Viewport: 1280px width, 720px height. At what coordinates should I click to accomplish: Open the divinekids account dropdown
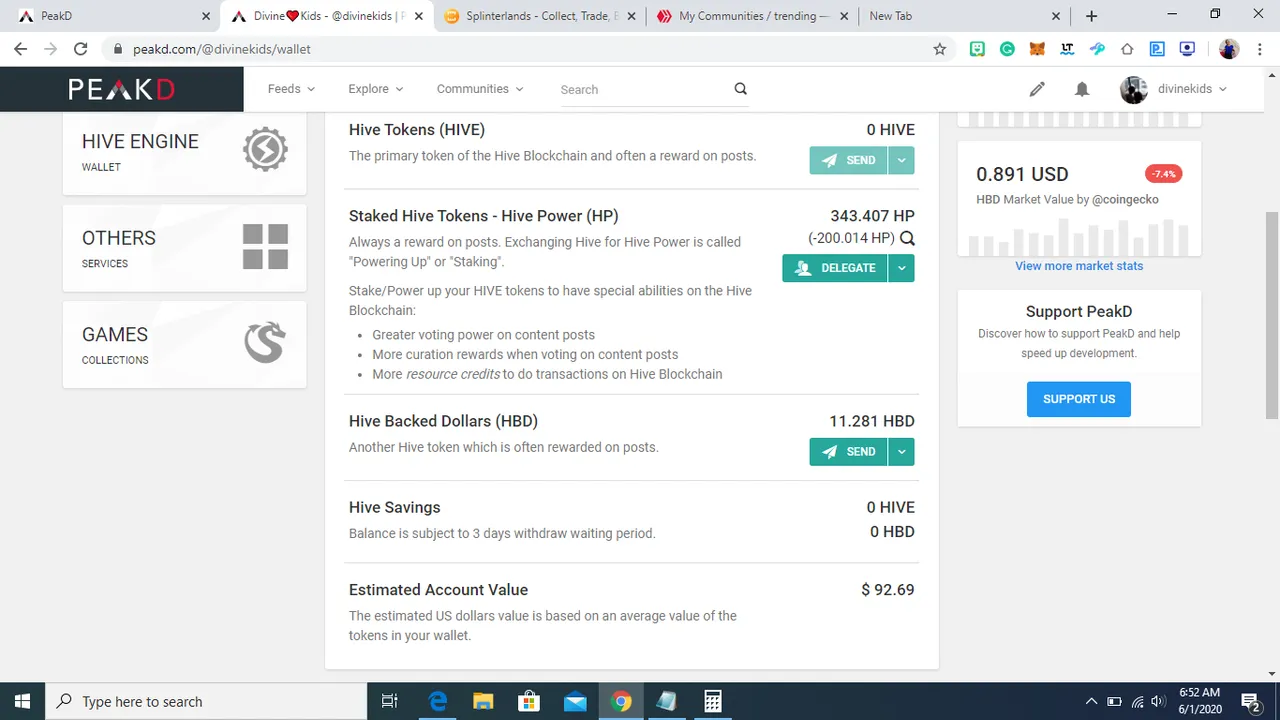[1192, 89]
